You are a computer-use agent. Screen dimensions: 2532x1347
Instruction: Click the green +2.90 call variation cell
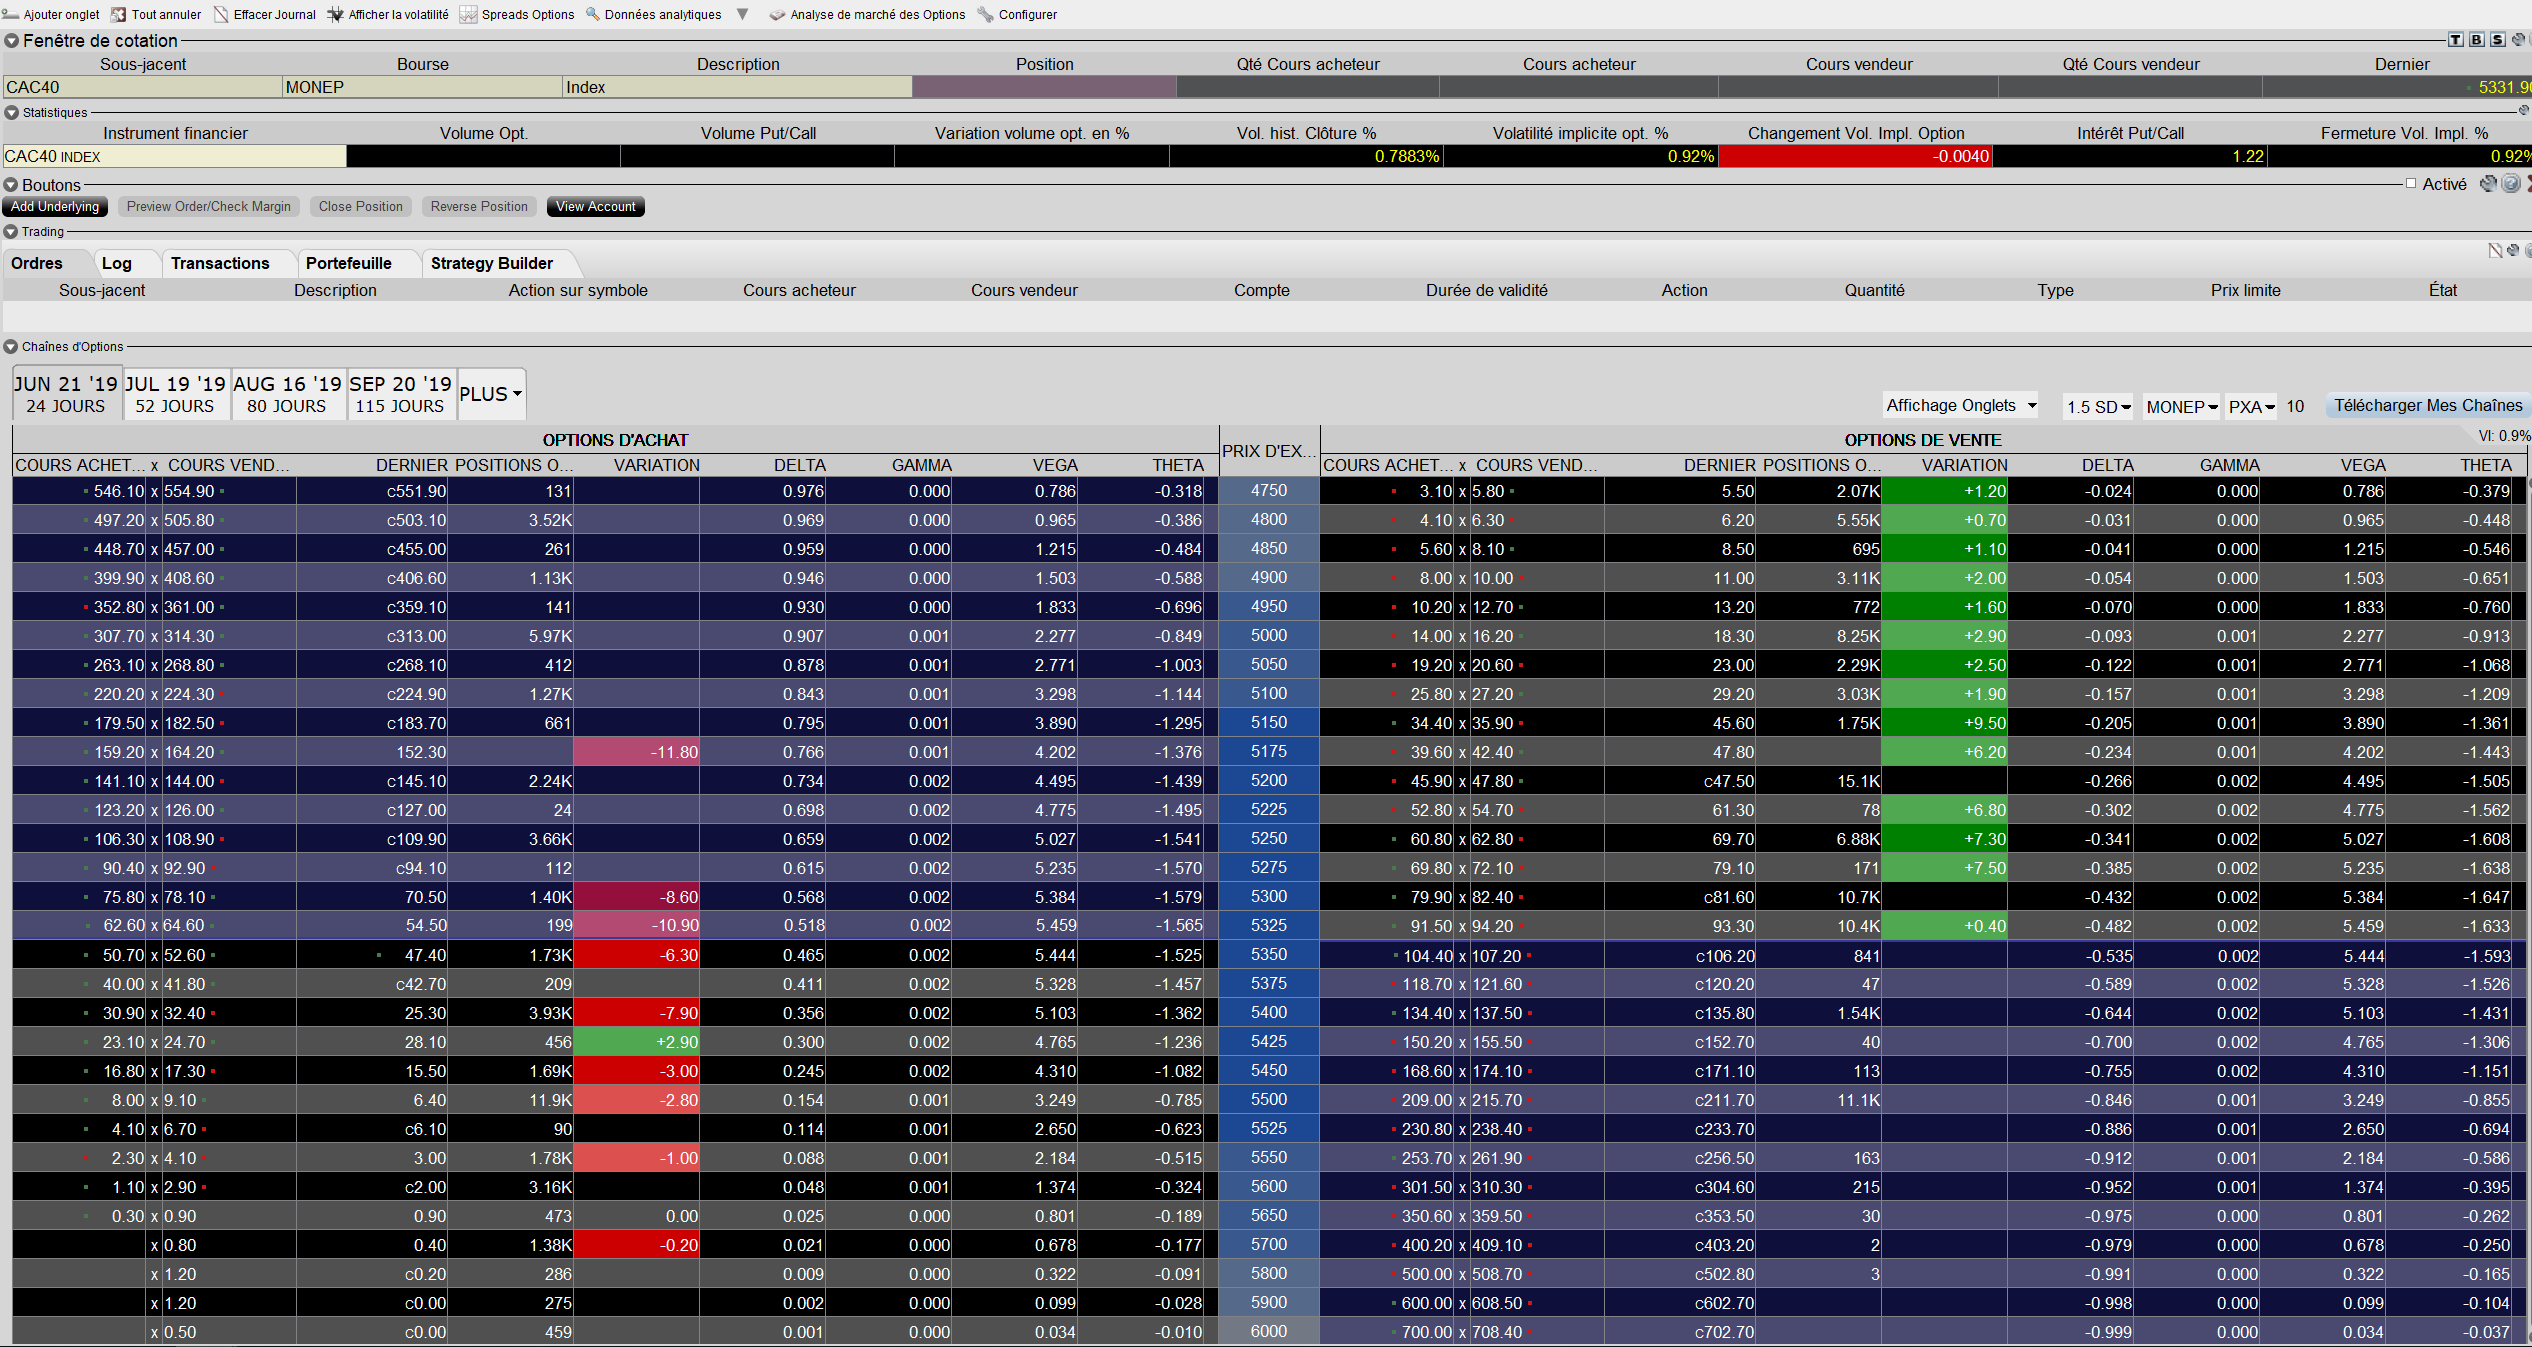636,1042
